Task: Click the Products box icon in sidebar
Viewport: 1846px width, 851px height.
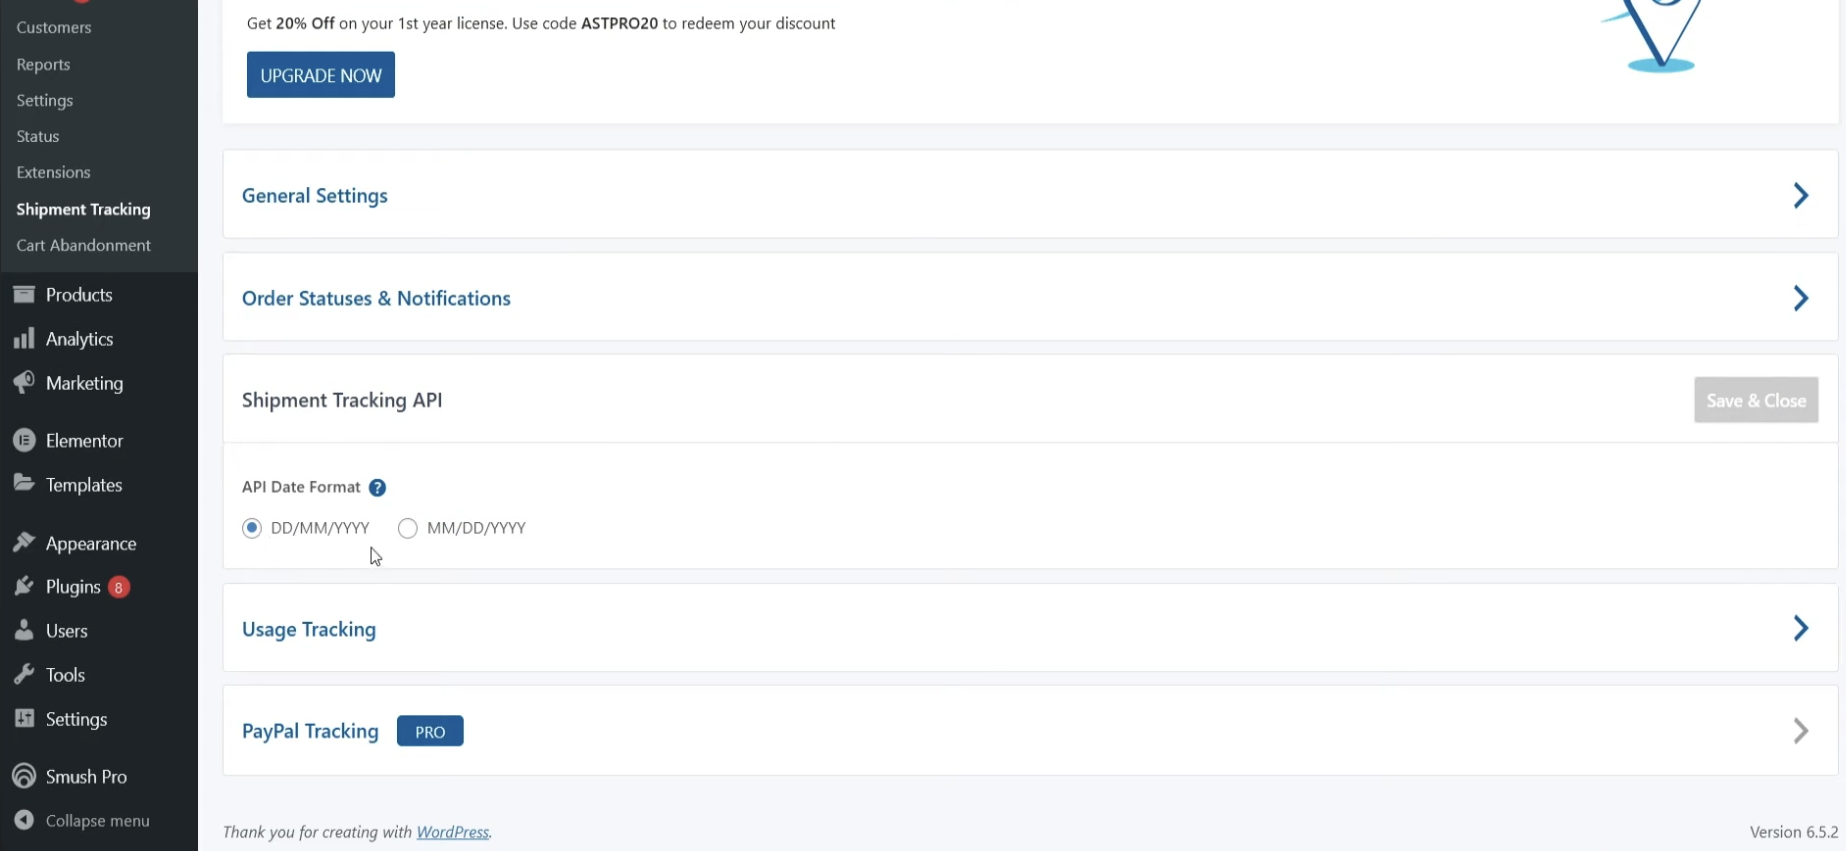Action: coord(24,294)
